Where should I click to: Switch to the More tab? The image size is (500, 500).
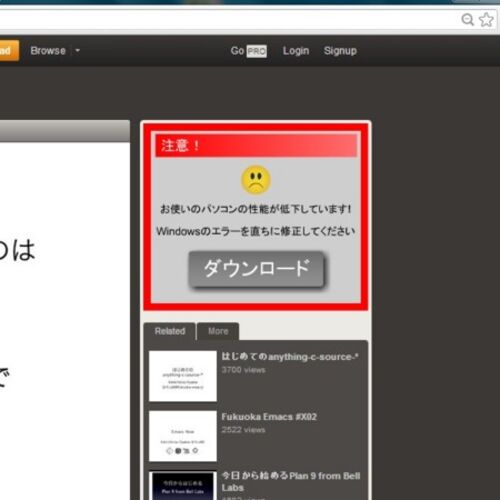(218, 331)
